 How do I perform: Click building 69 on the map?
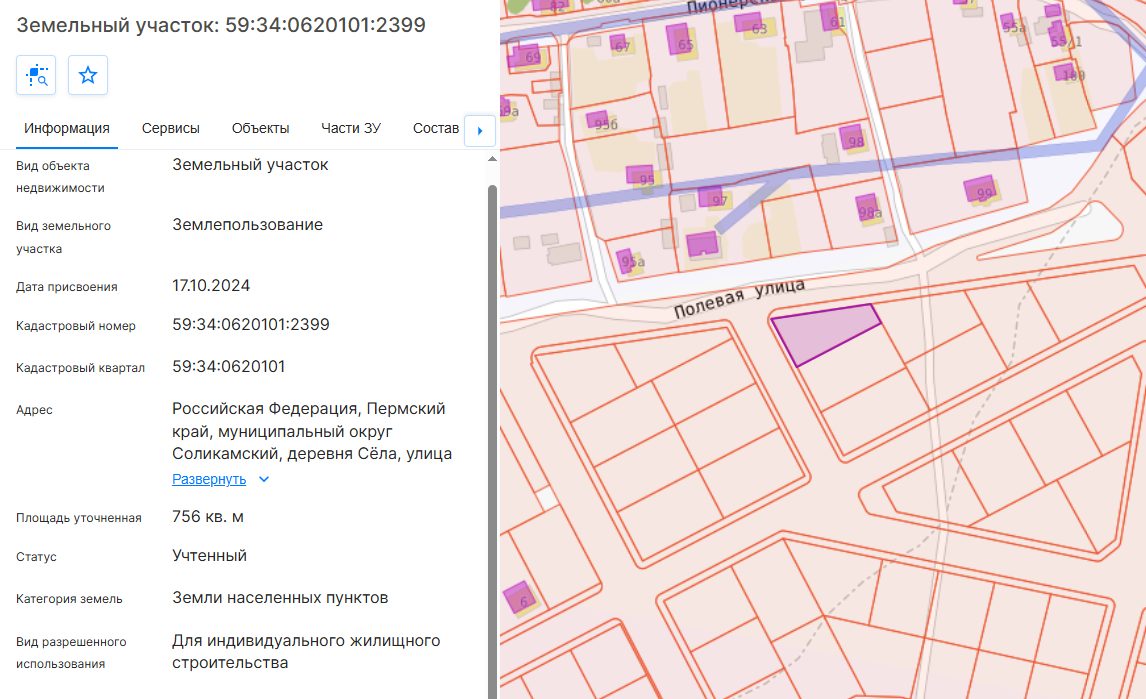pyautogui.click(x=523, y=55)
